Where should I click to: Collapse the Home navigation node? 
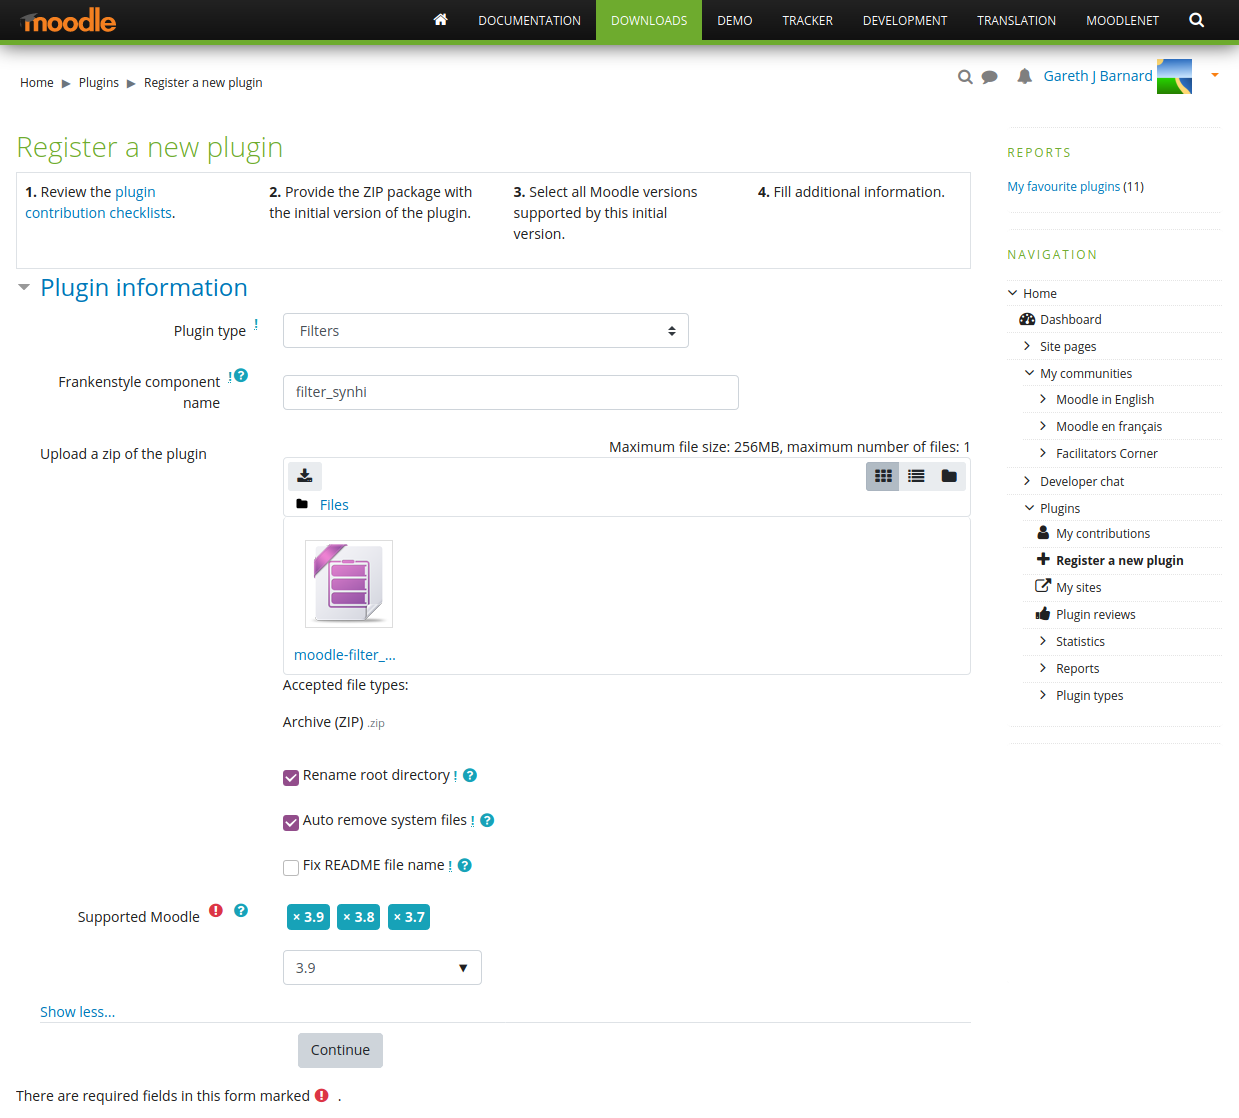coord(1012,293)
